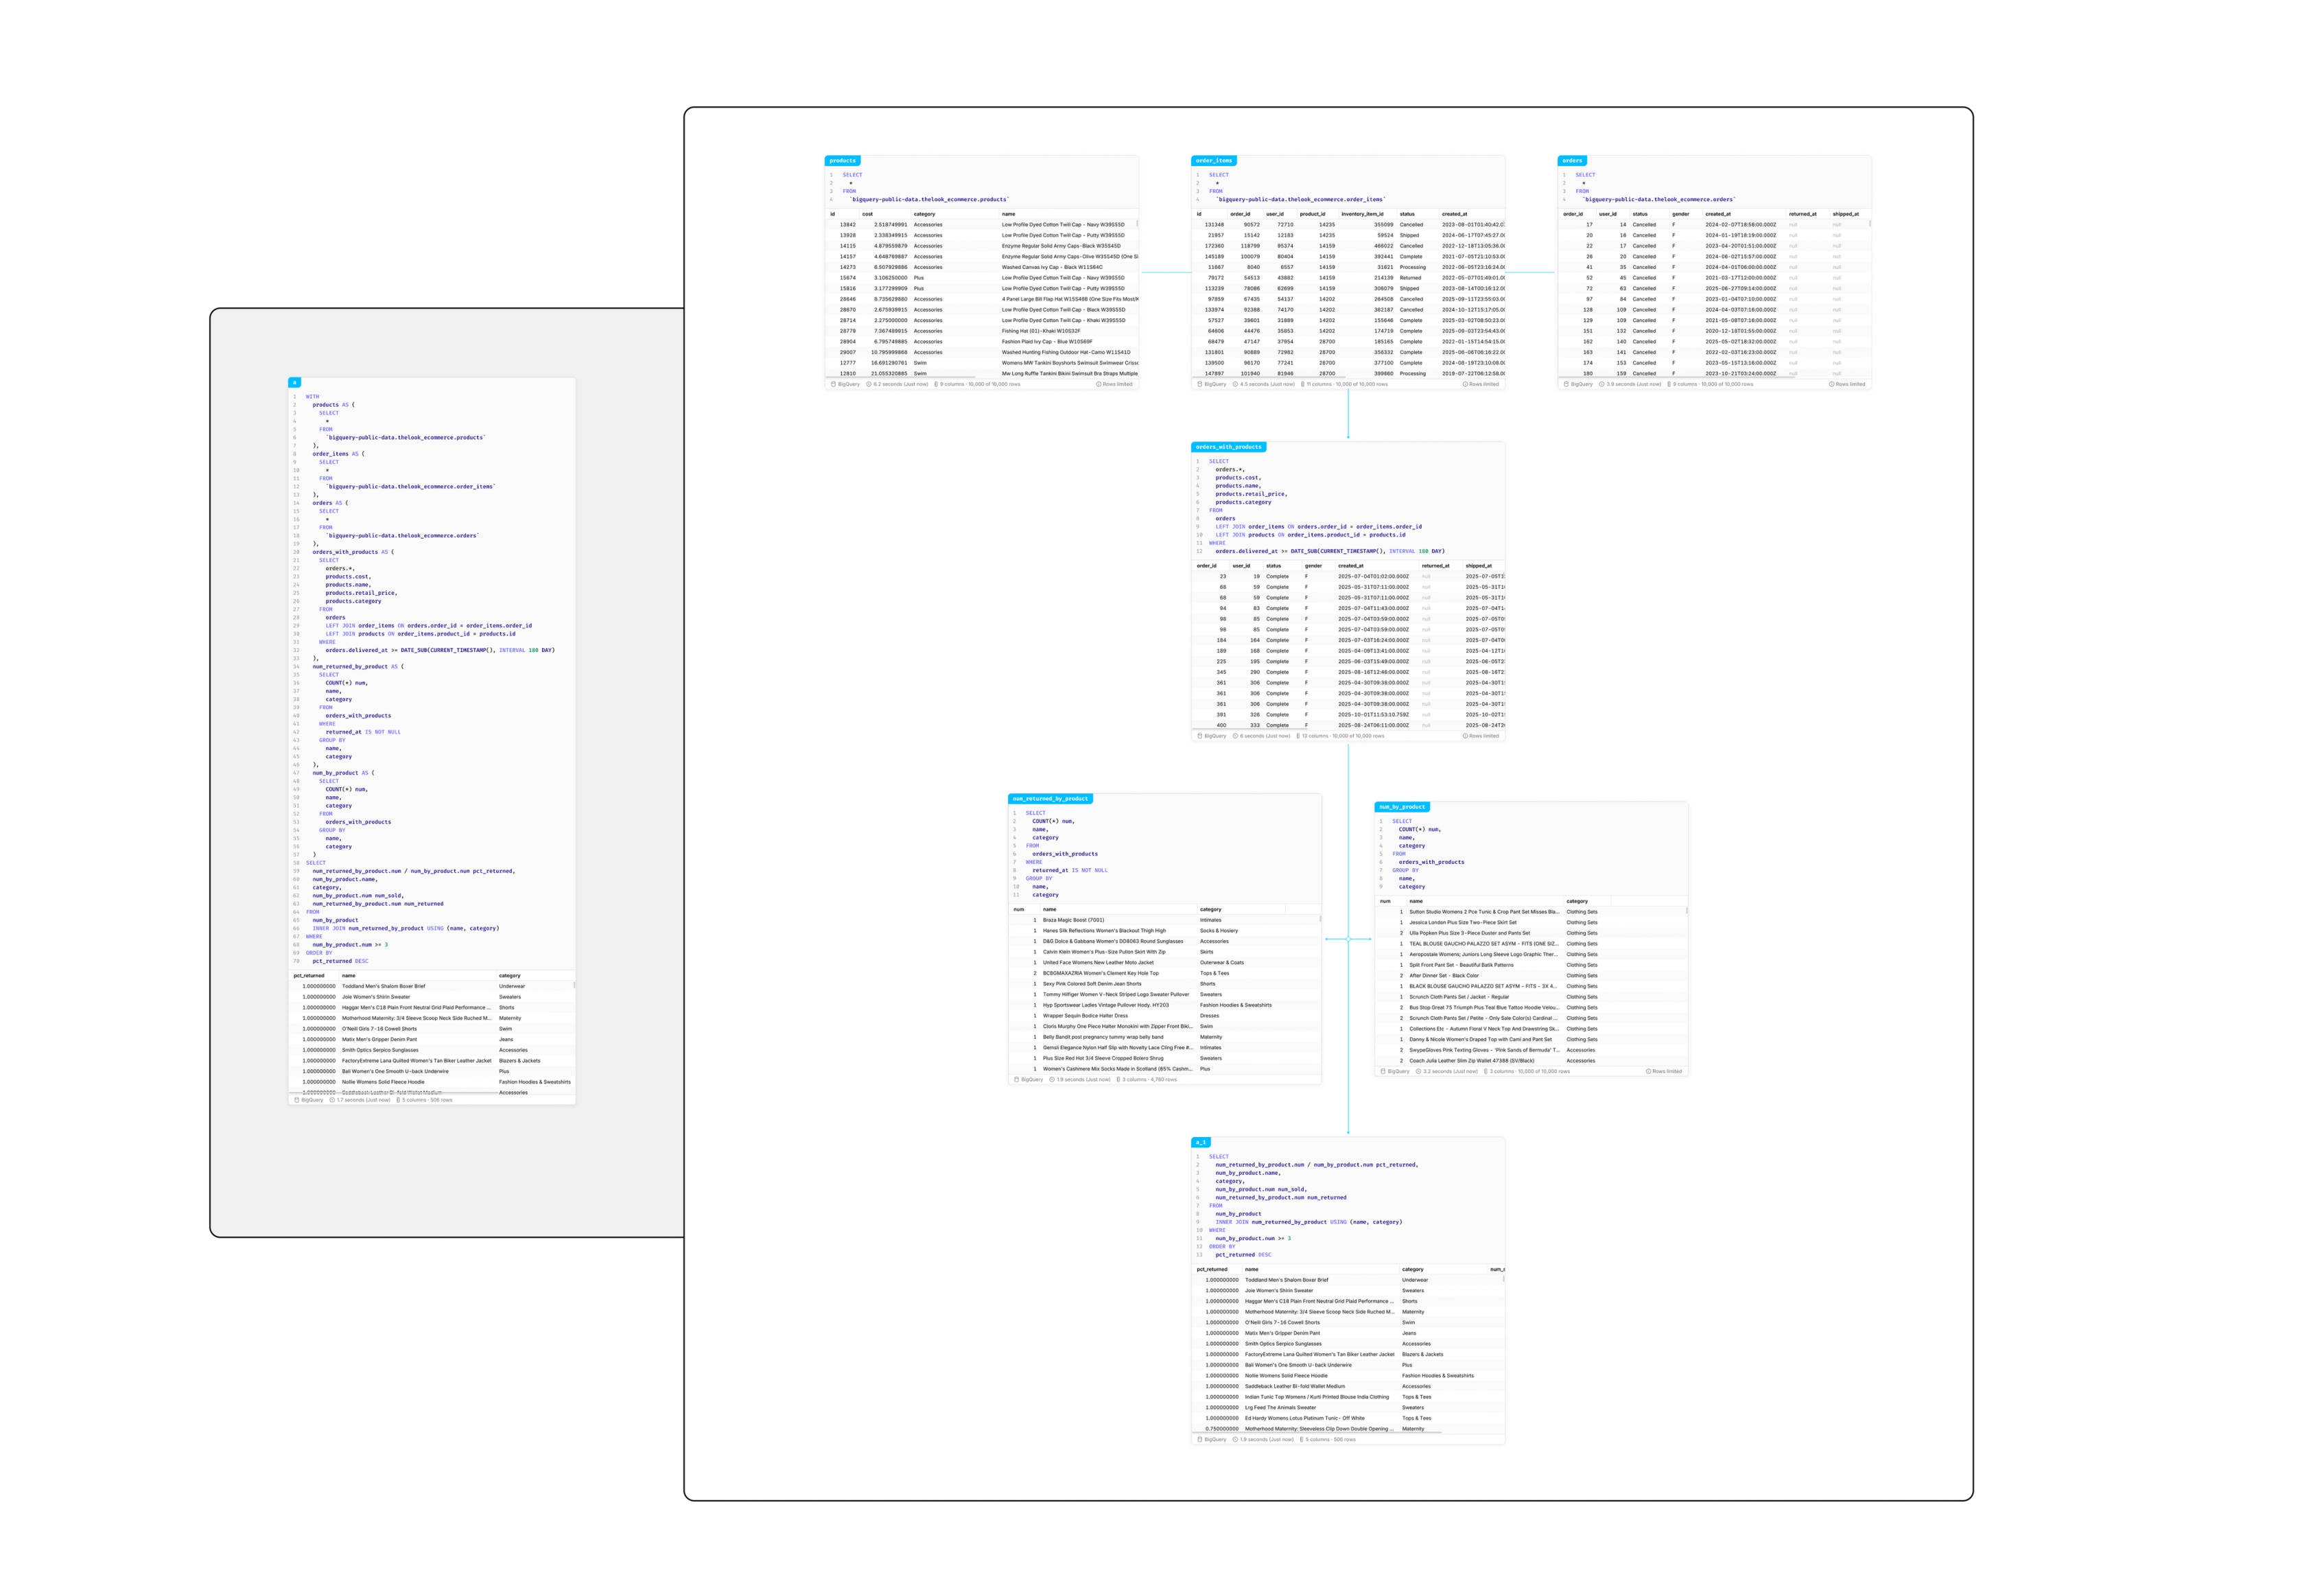This screenshot has height=1577, width=2324.
Task: Click 'Rows limited' info icon in orders cell
Action: coord(1831,384)
